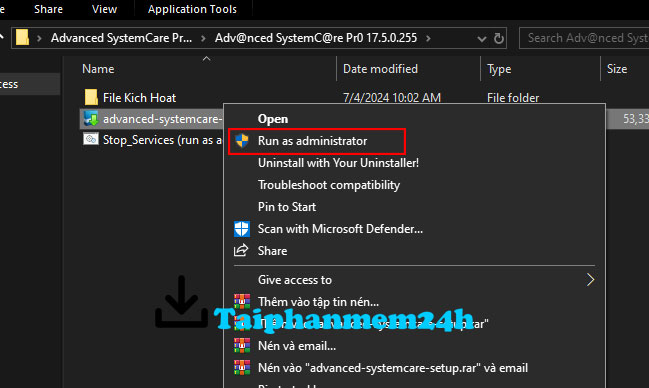Click the UAC shield icon
Image resolution: width=649 pixels, height=388 pixels.
[242, 141]
